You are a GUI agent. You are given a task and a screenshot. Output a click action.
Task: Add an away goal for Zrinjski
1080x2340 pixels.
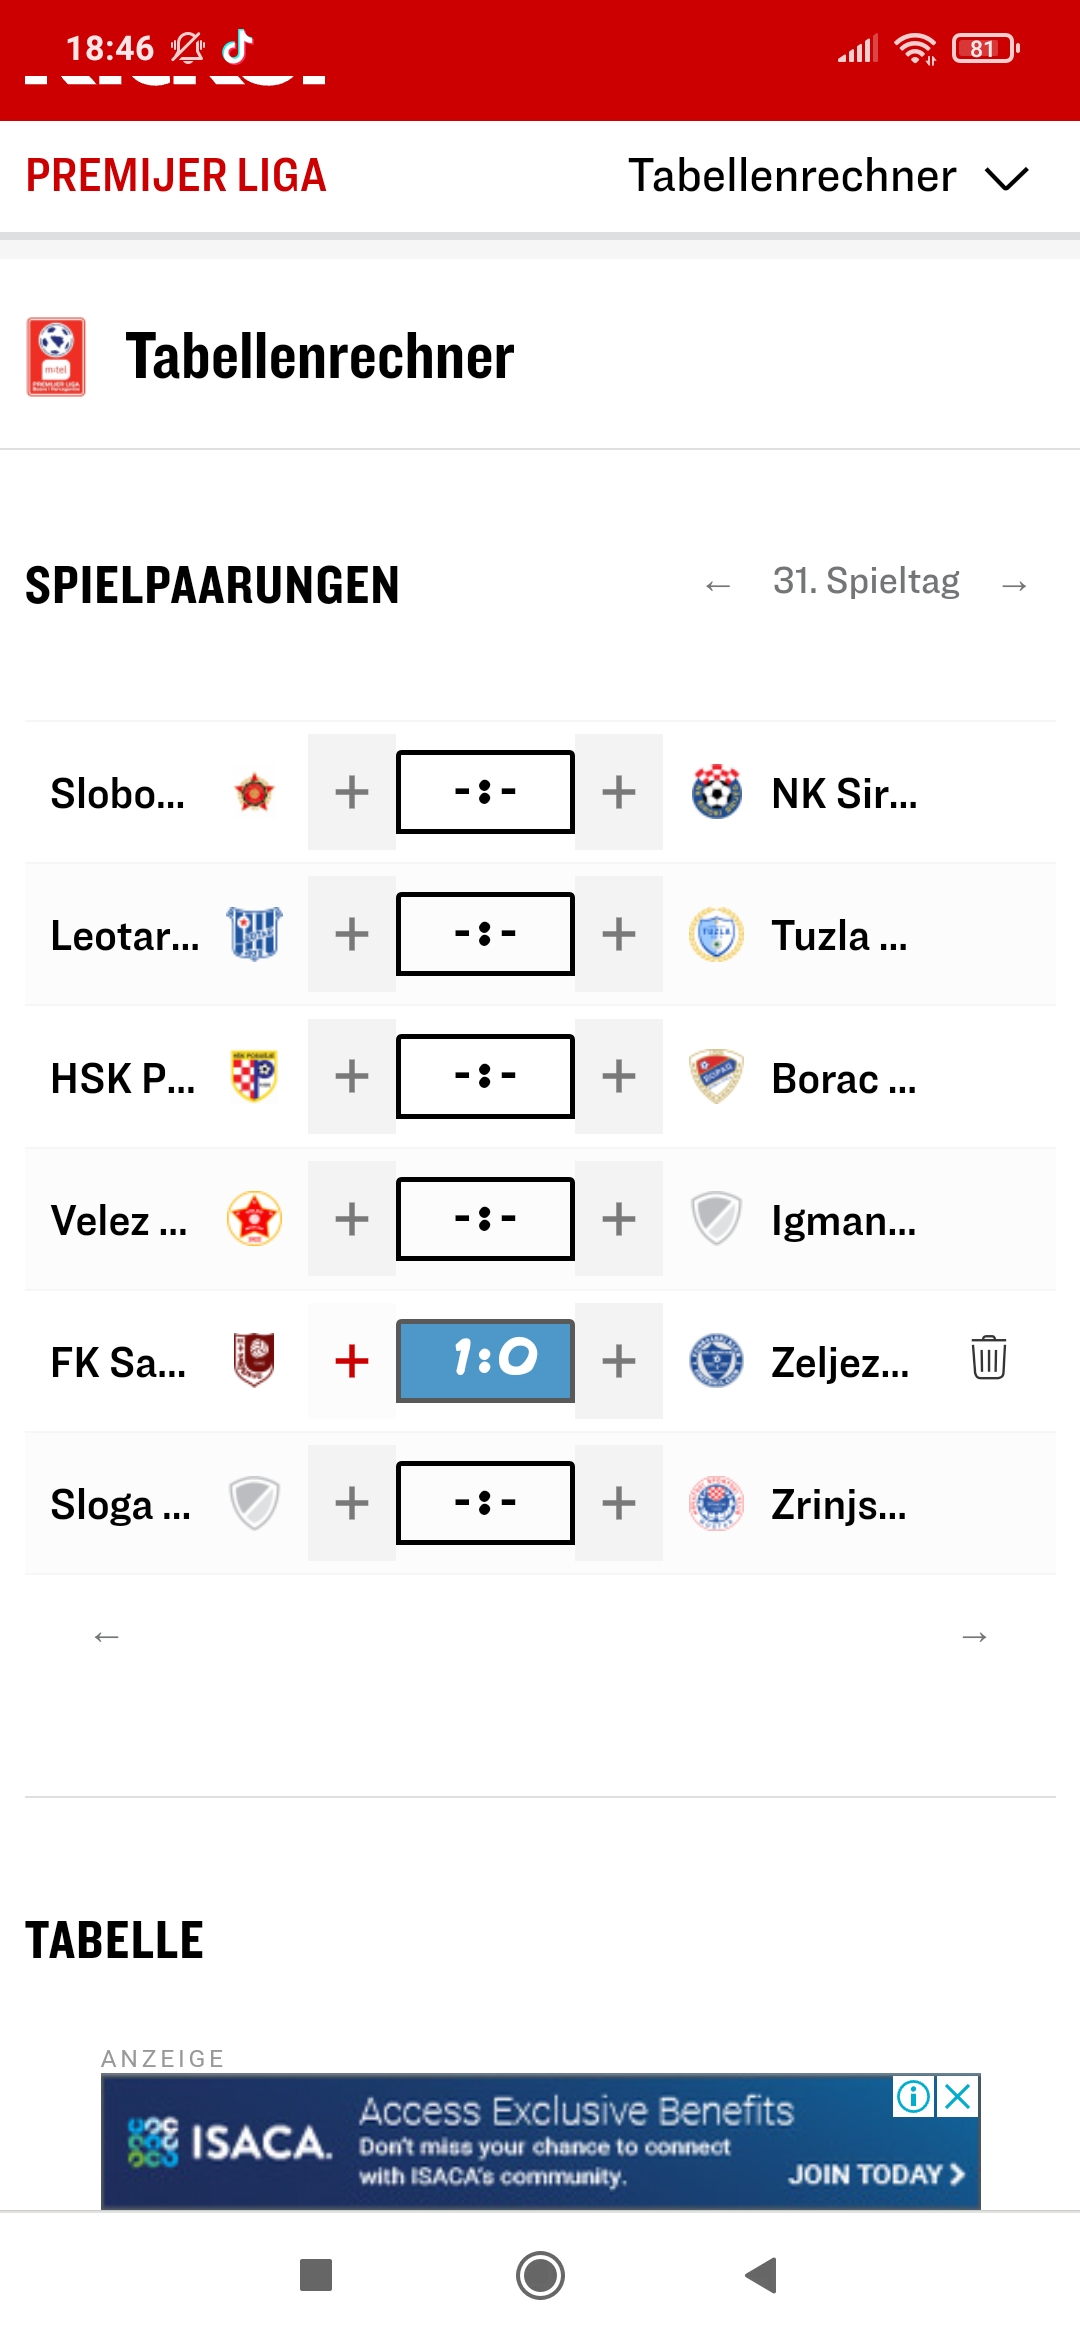coord(619,1503)
